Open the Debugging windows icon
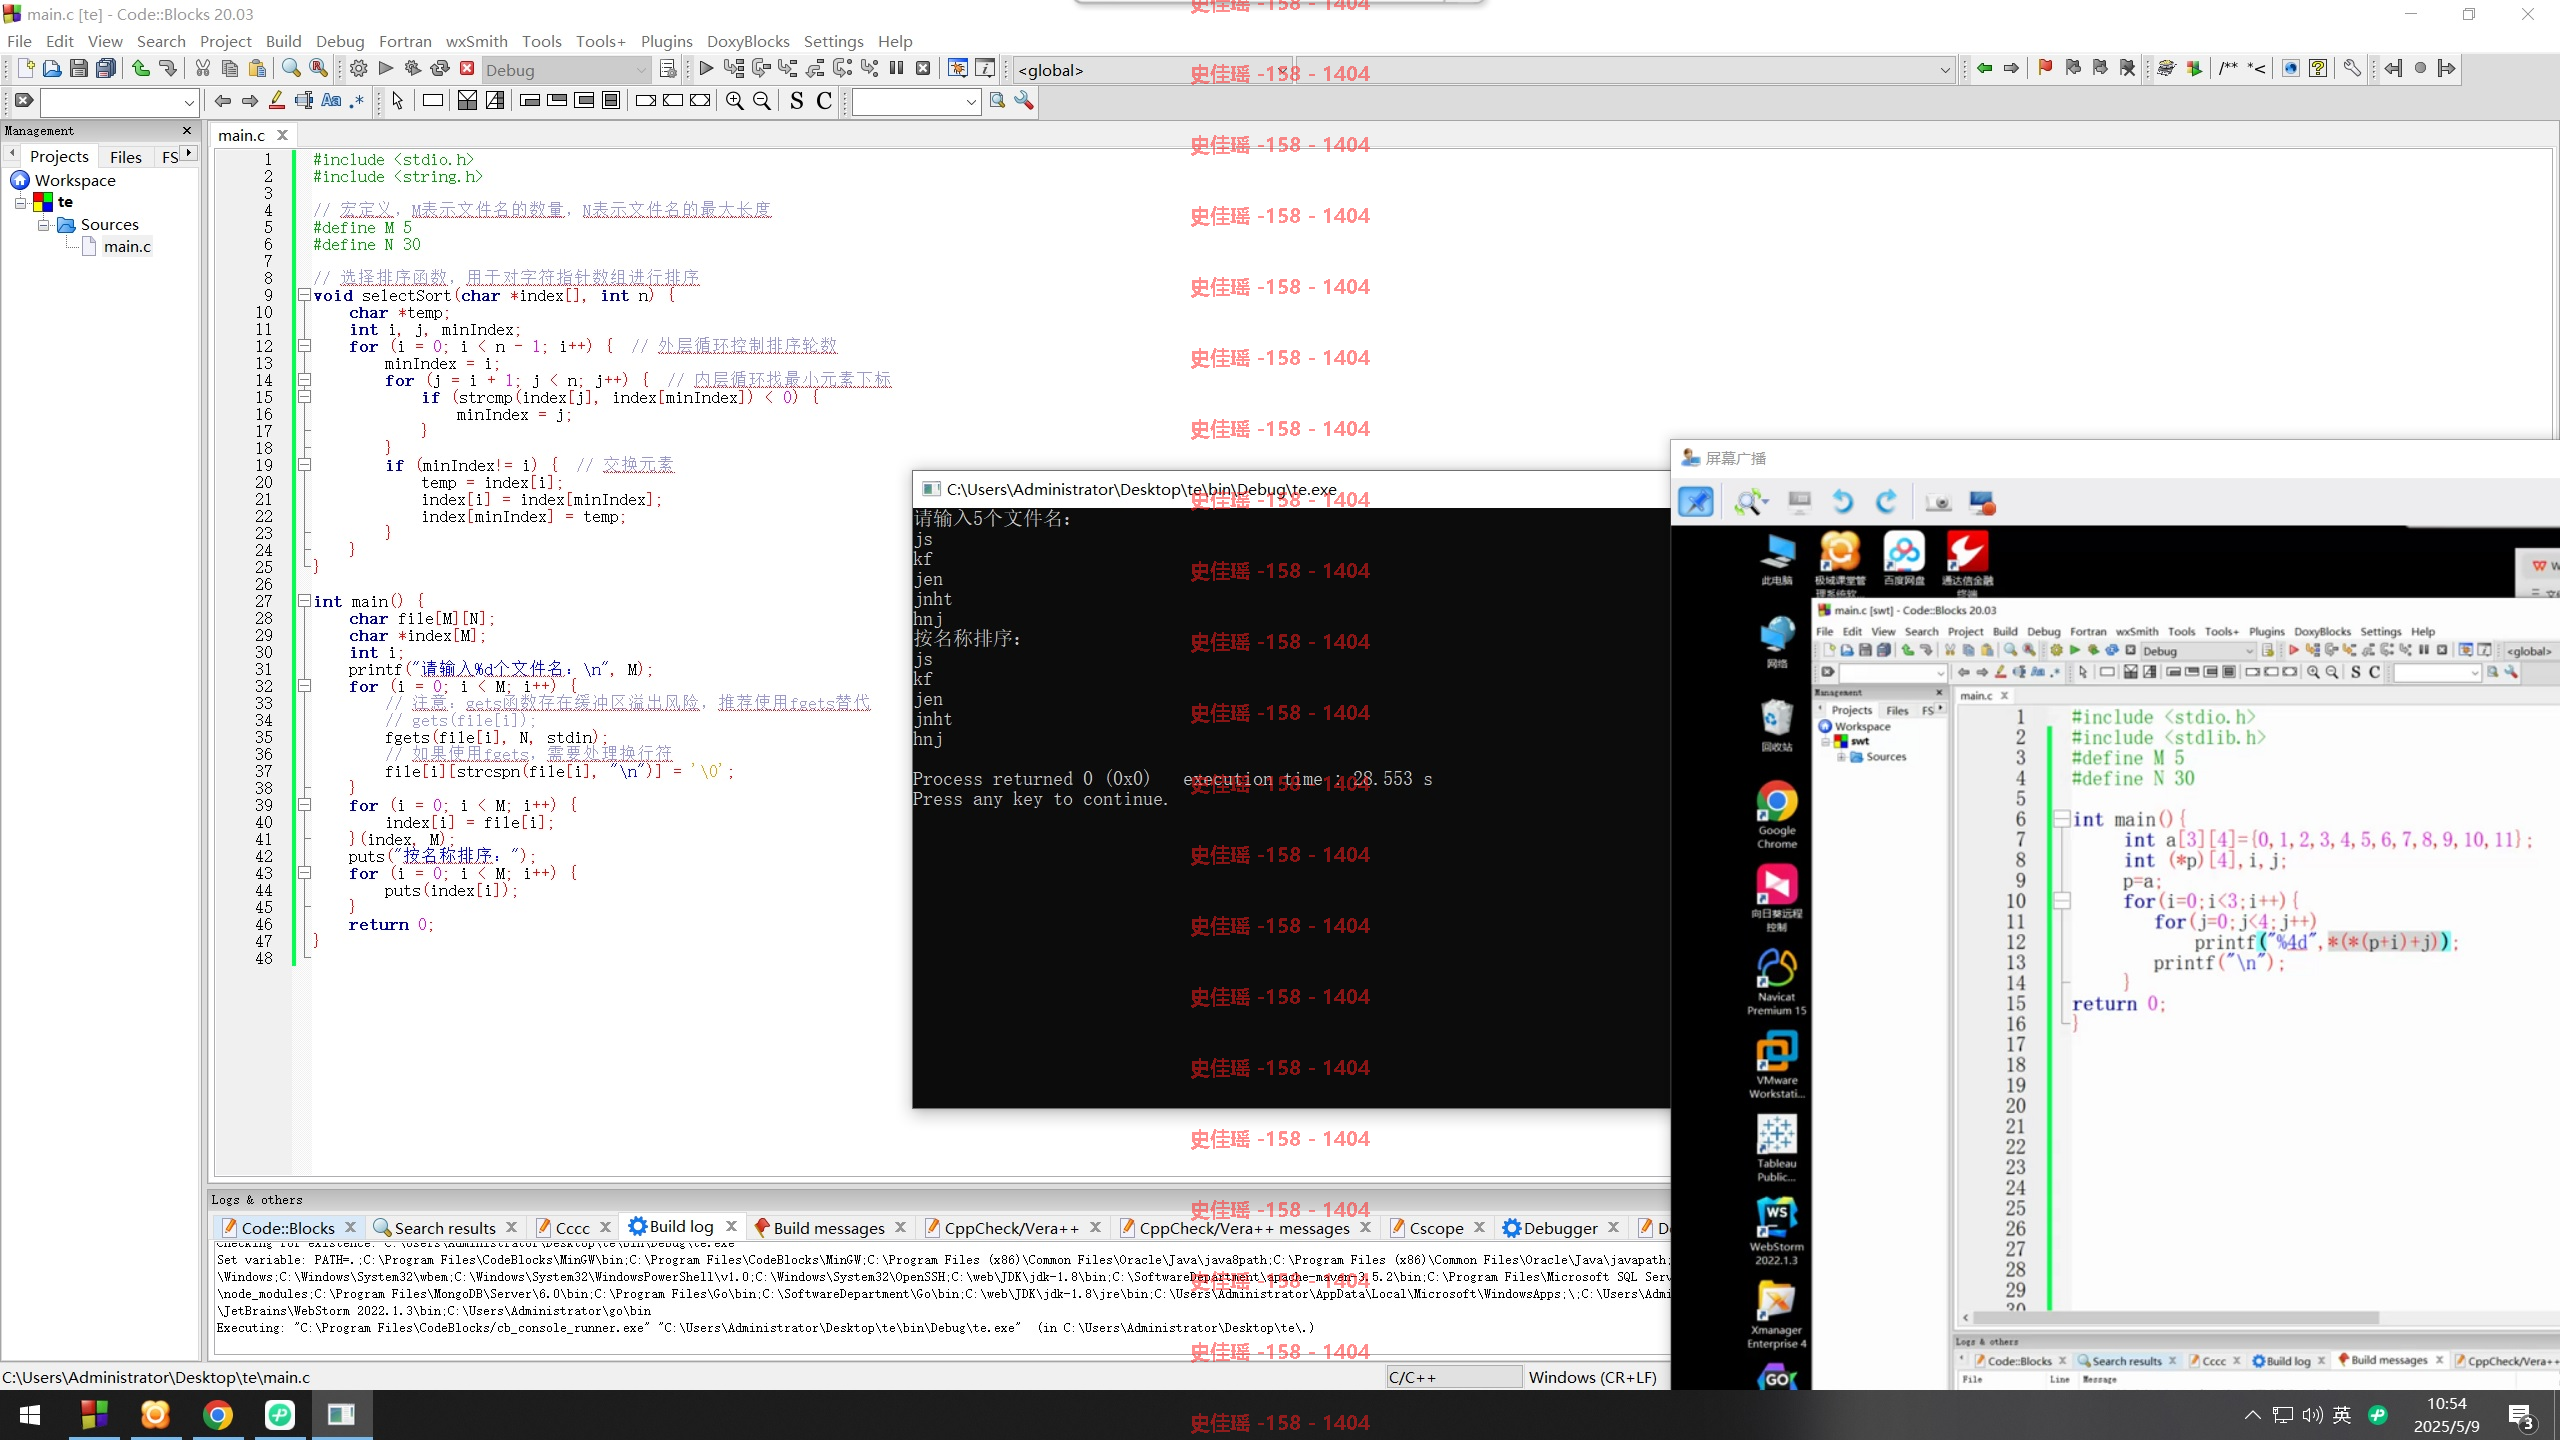2560x1440 pixels. 957,69
